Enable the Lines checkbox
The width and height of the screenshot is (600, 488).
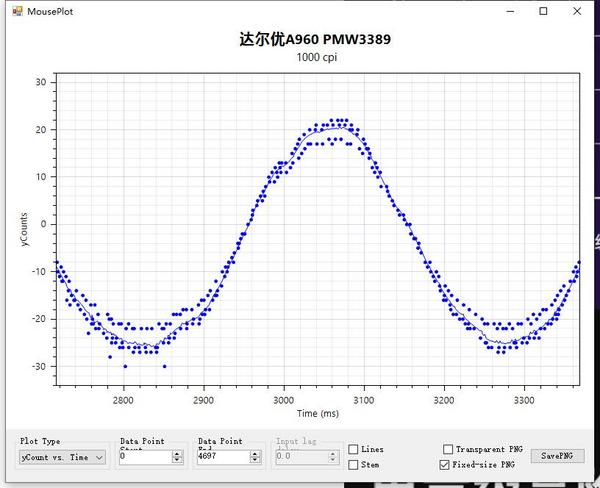pos(353,449)
